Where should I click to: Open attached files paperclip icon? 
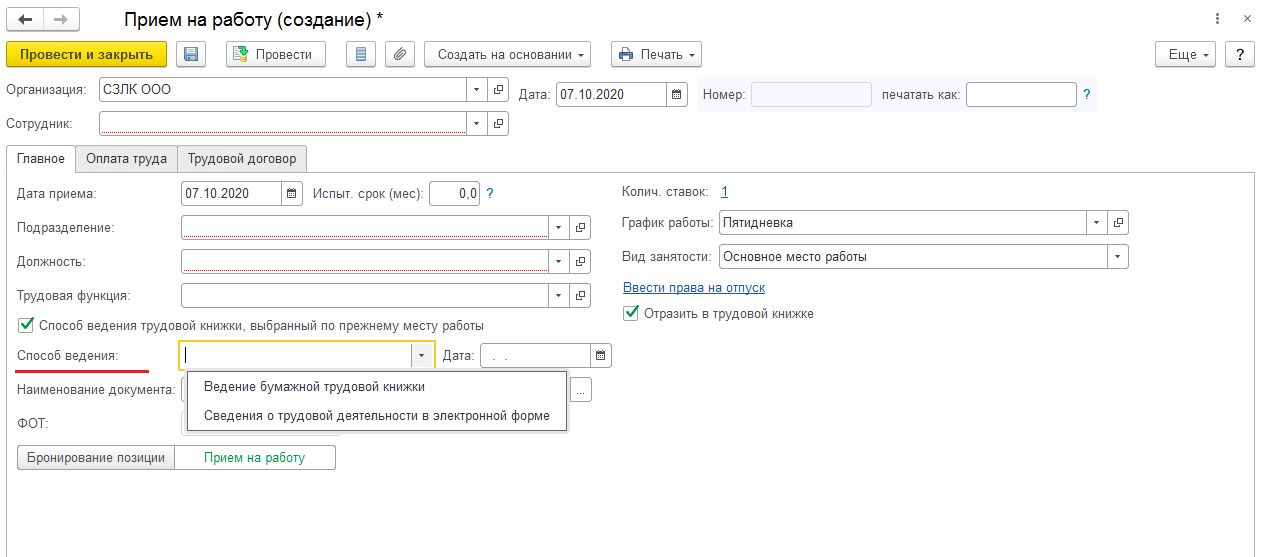(399, 55)
